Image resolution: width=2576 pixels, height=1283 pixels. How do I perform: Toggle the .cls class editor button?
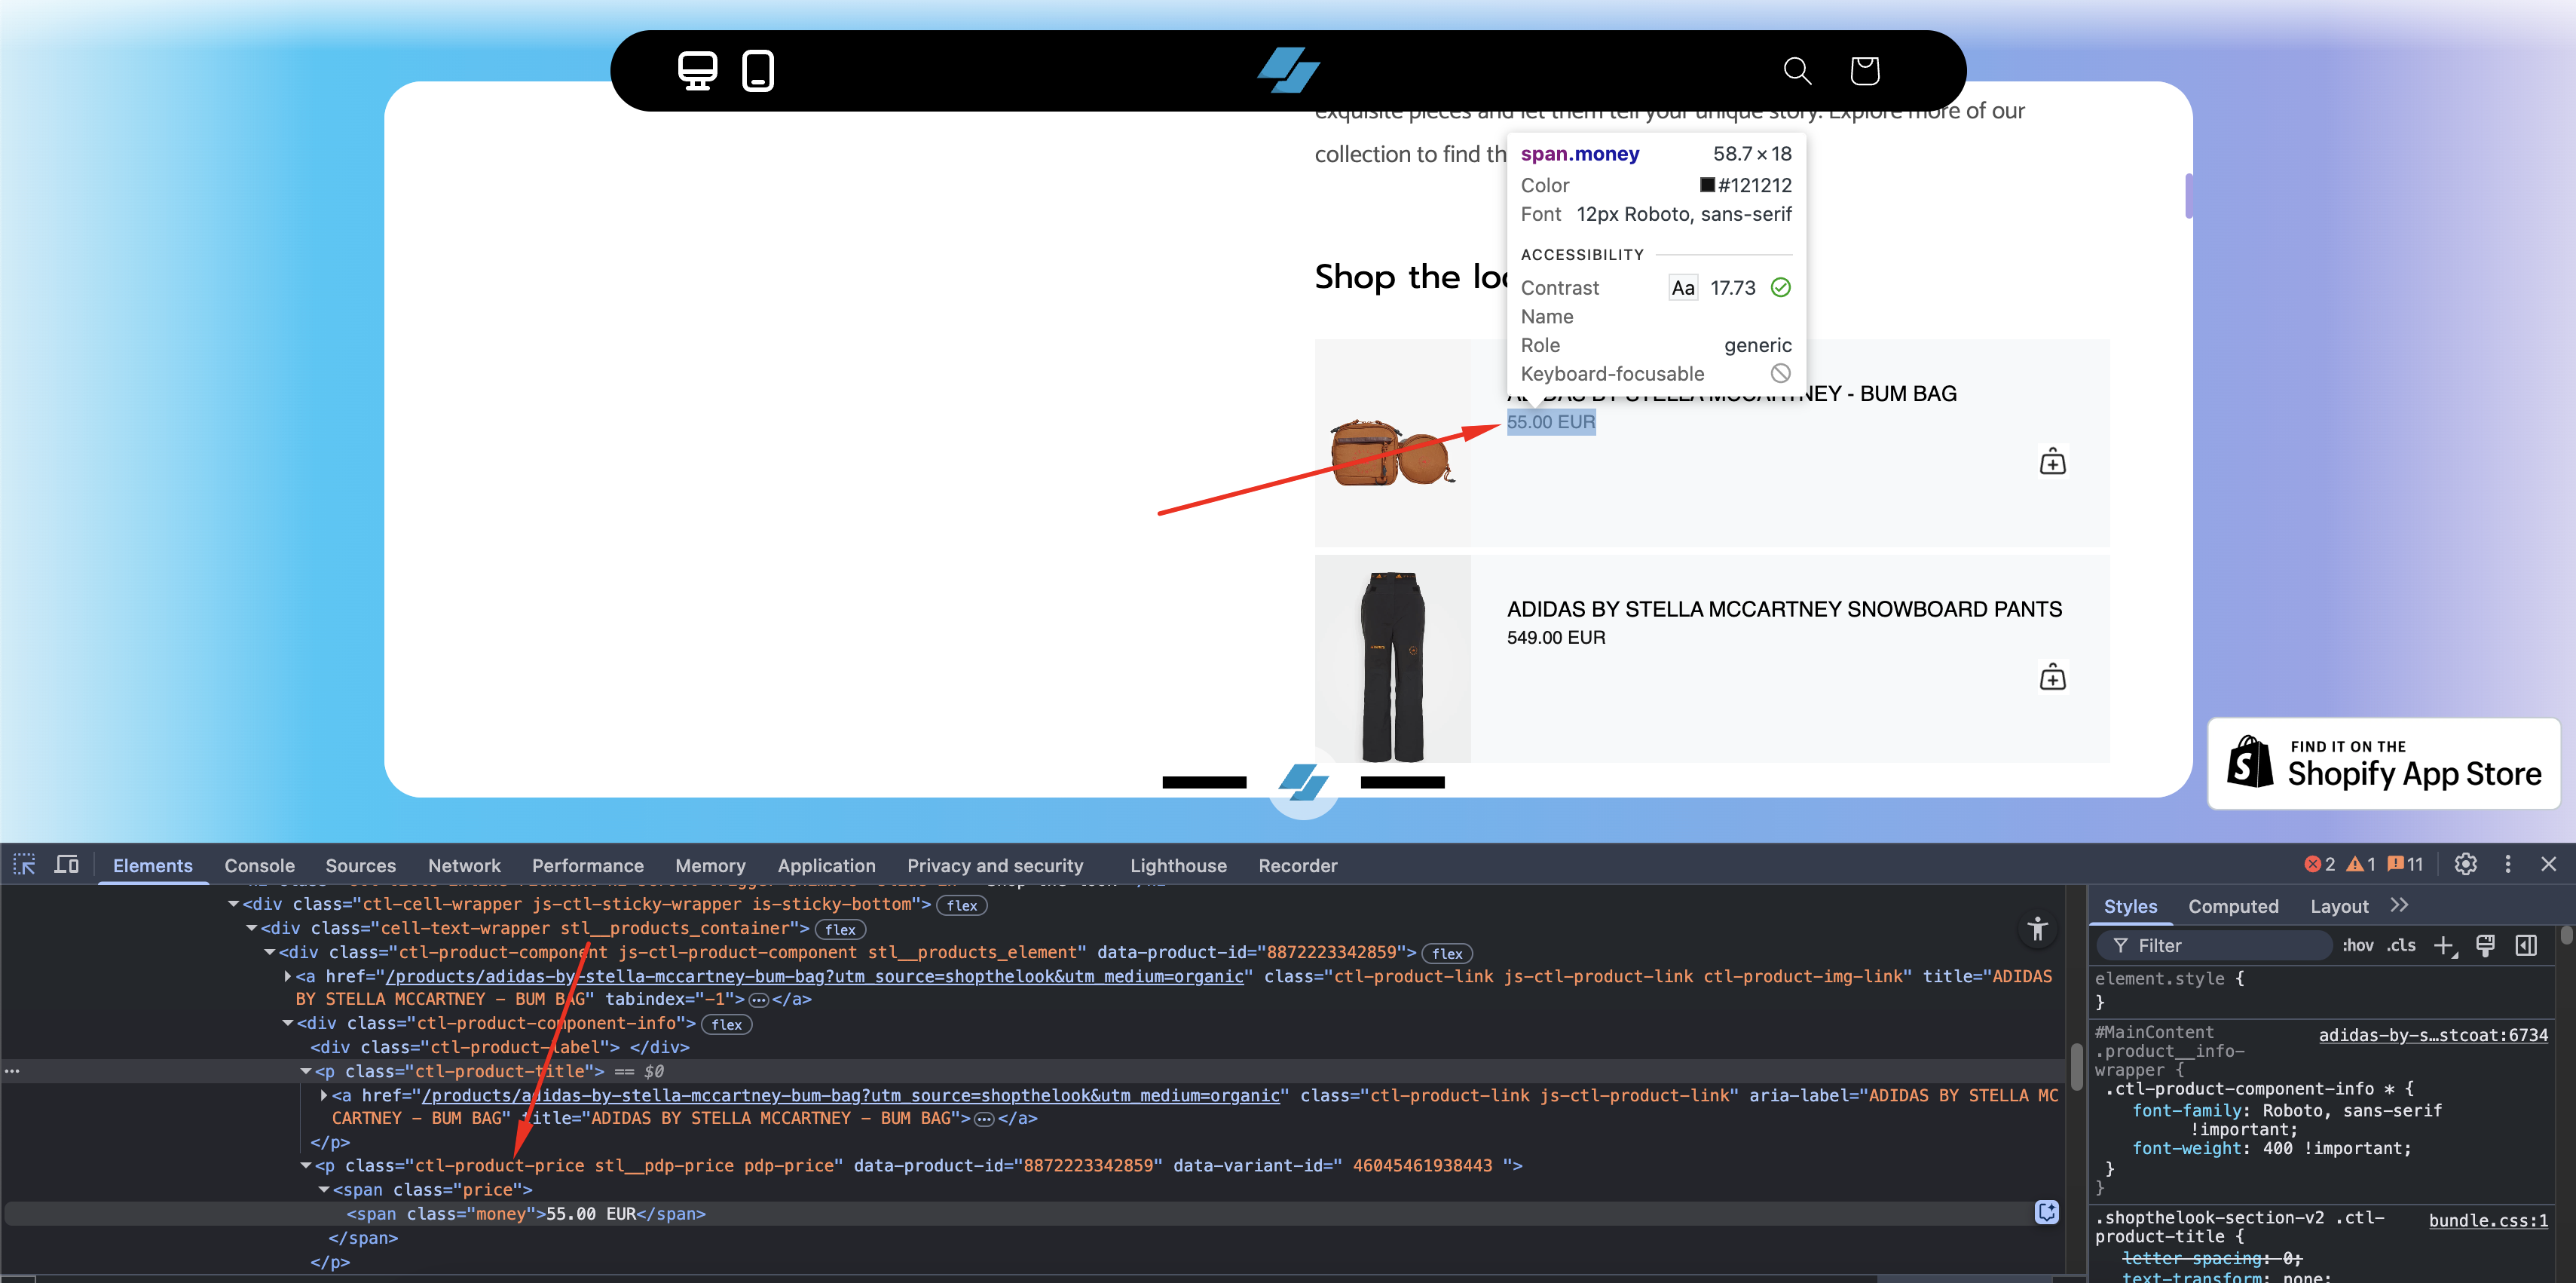pos(2400,946)
